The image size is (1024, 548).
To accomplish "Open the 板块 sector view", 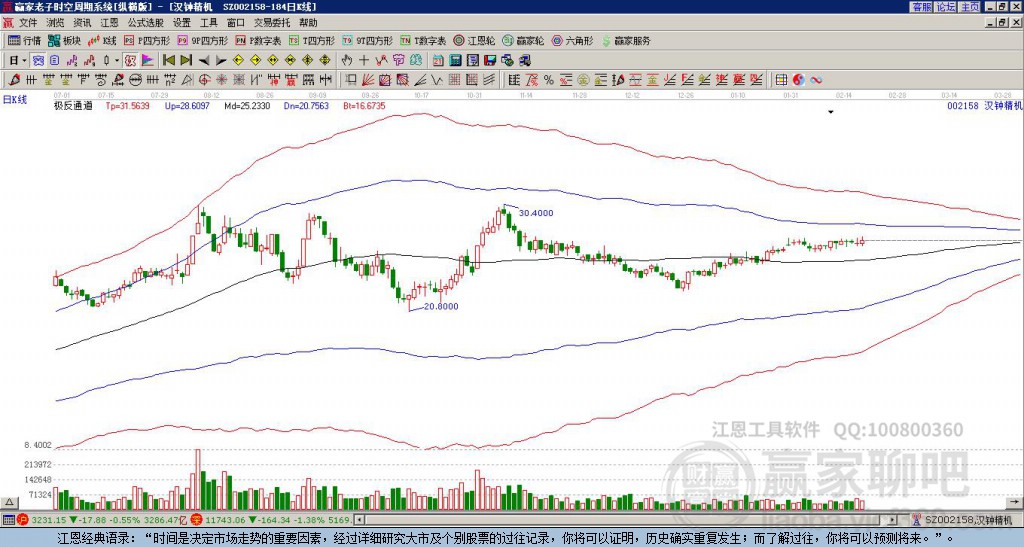I will 64,40.
